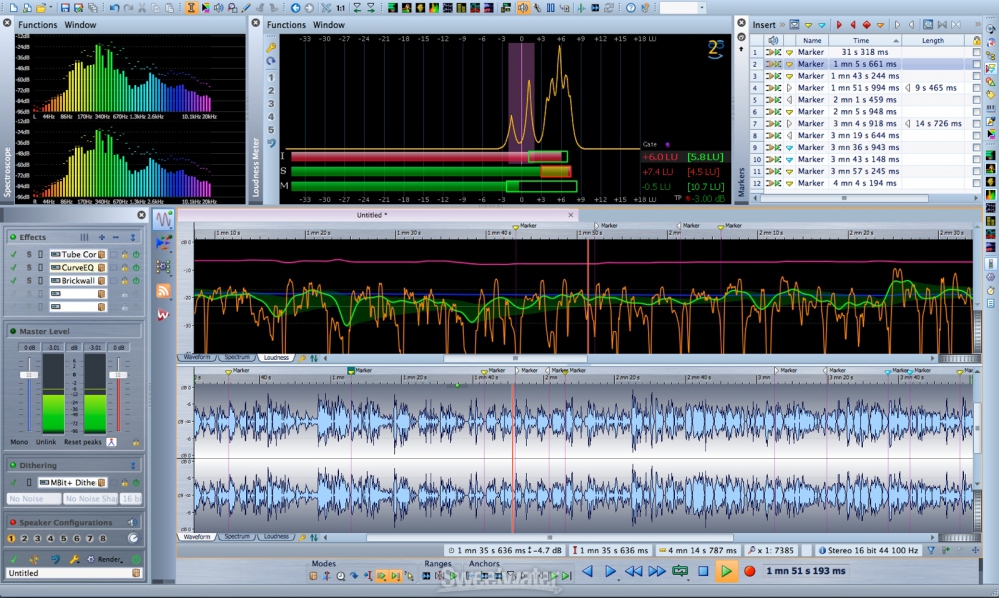Switch to the Spectrum tab in upper view
The width and height of the screenshot is (999, 598).
click(237, 357)
